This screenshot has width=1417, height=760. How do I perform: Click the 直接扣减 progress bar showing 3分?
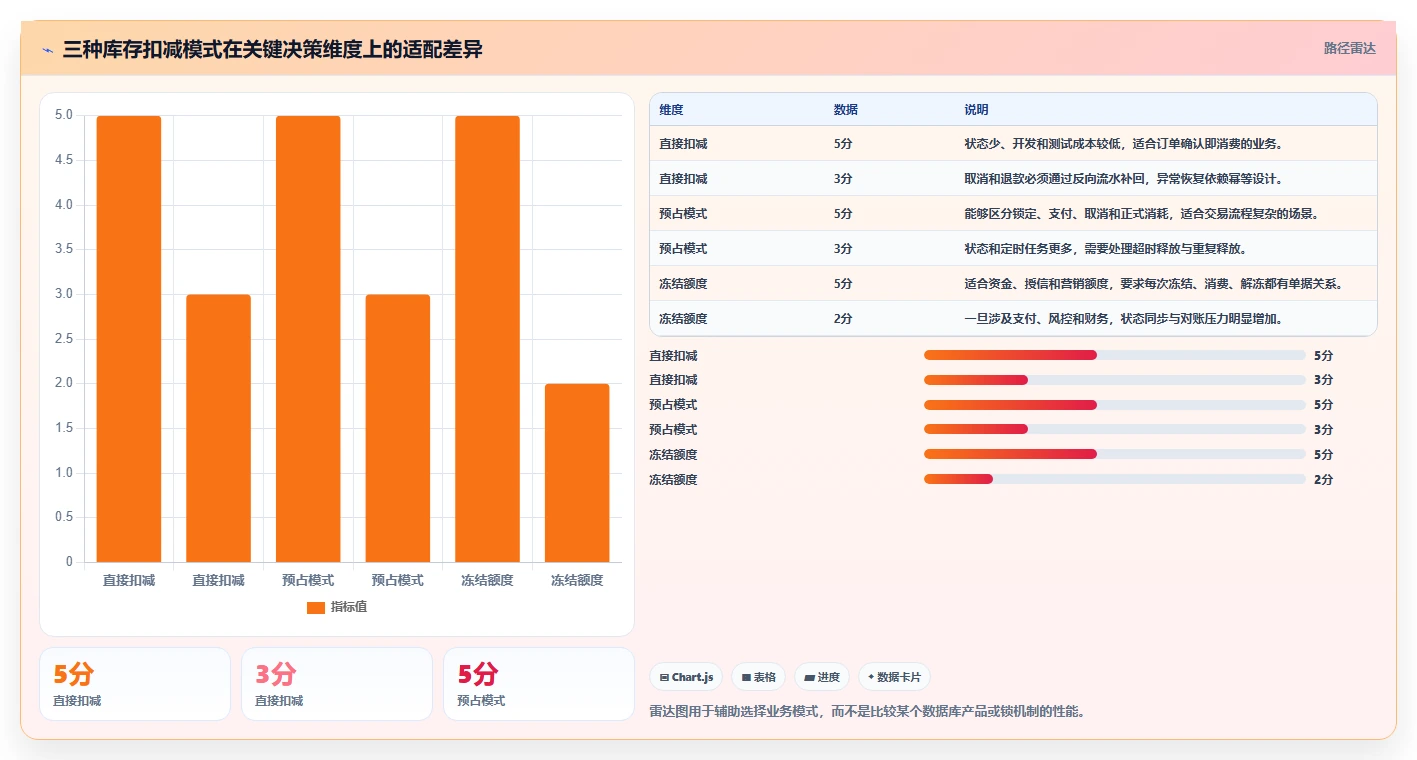1115,380
